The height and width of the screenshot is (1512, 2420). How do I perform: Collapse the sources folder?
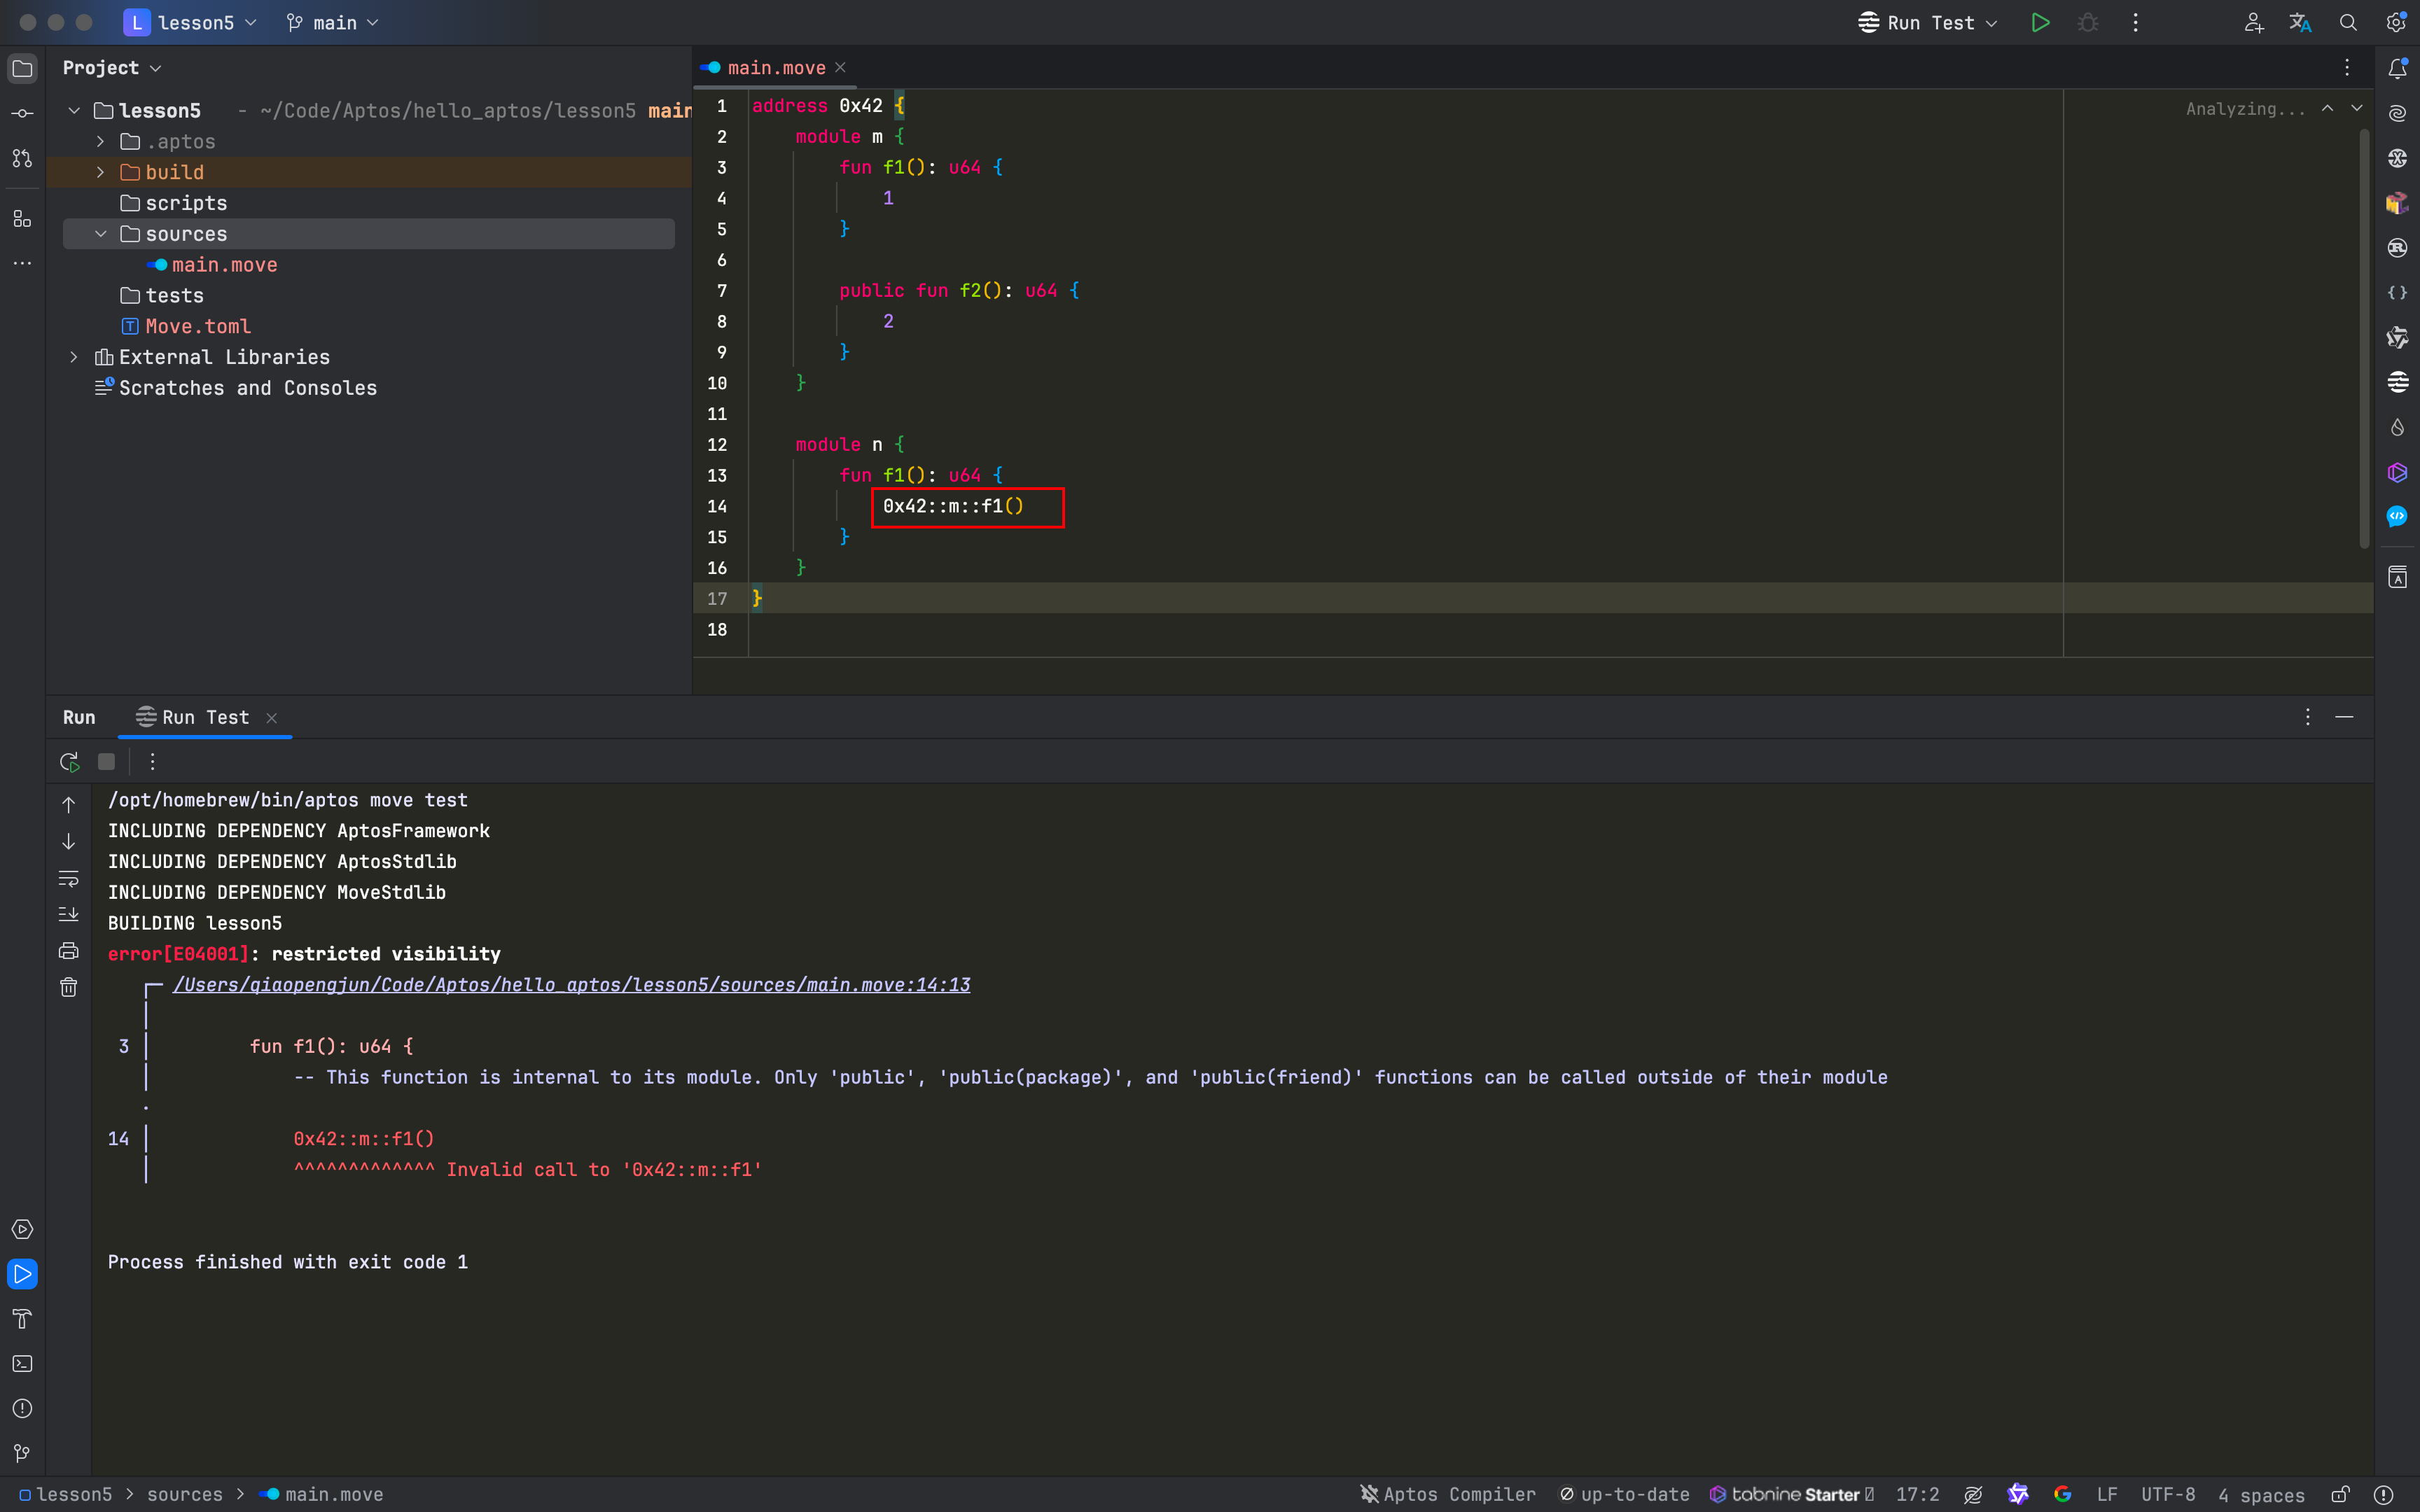coord(101,234)
